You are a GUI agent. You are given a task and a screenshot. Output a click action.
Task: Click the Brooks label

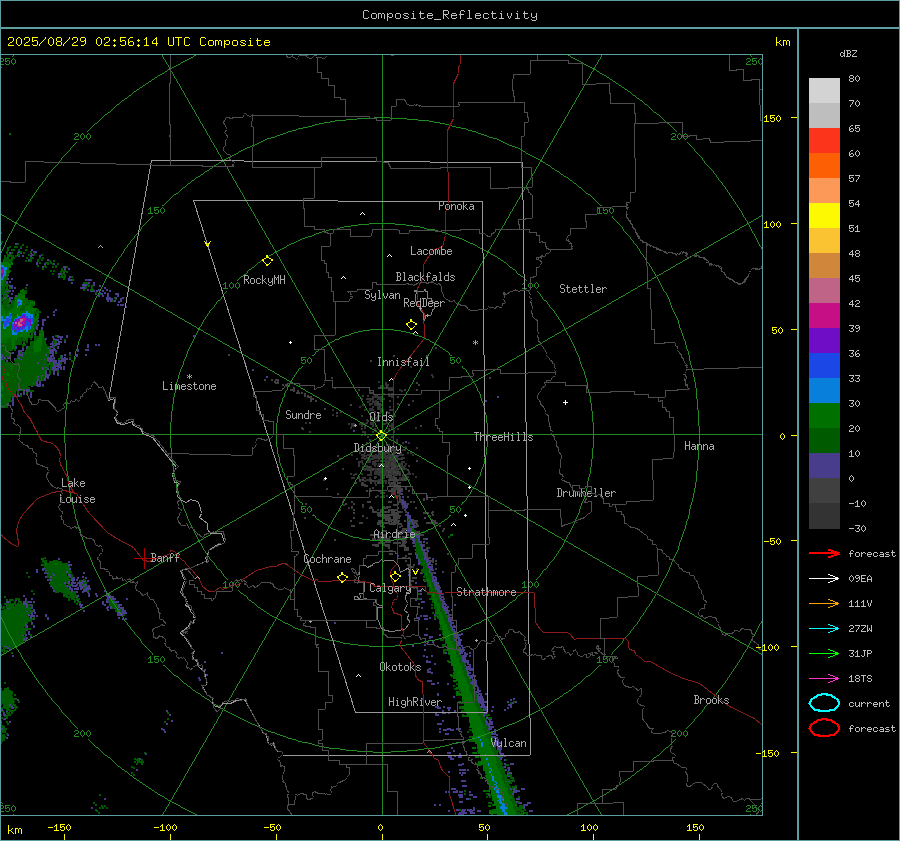coord(711,700)
